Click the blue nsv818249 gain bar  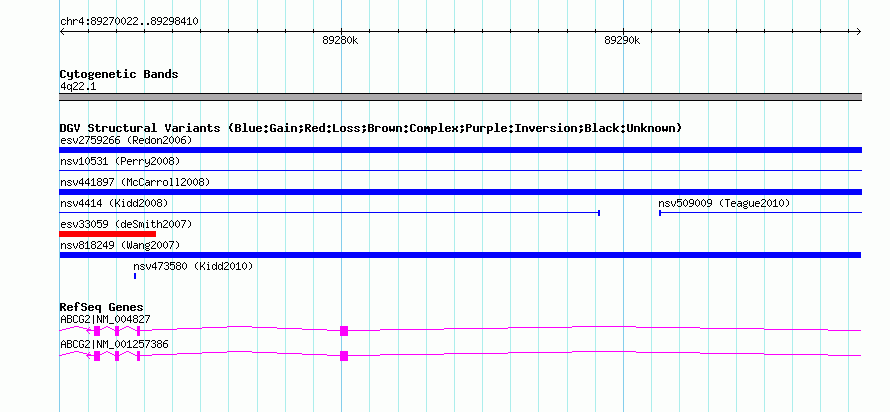click(x=460, y=255)
